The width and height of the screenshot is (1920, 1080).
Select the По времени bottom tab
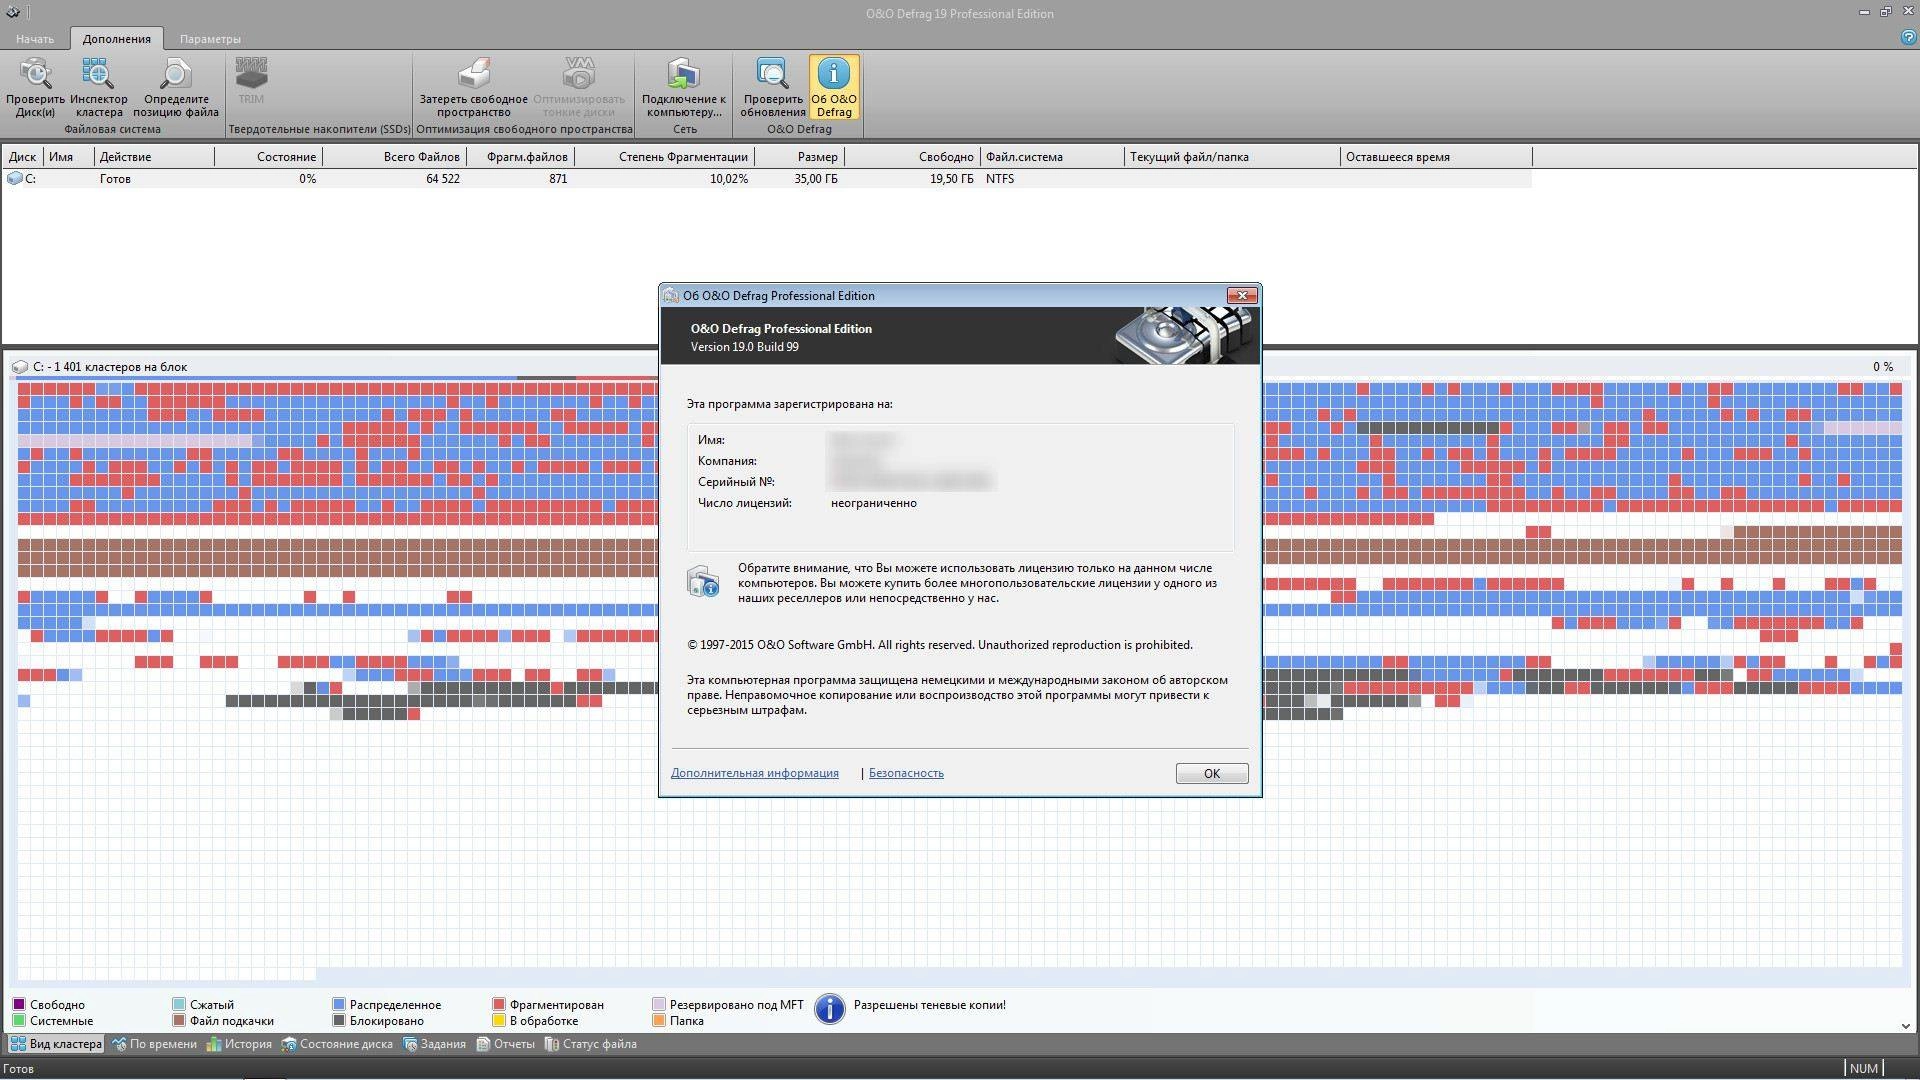pyautogui.click(x=155, y=1044)
